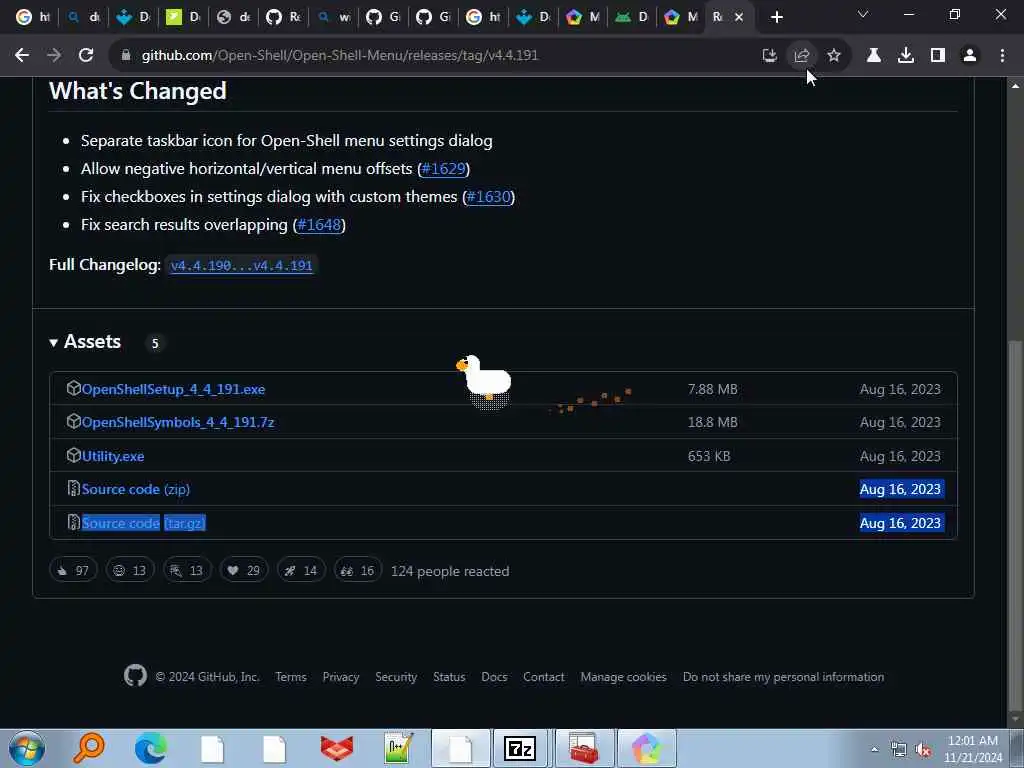The height and width of the screenshot is (768, 1024).
Task: React with smile emoji (13)
Action: point(130,570)
